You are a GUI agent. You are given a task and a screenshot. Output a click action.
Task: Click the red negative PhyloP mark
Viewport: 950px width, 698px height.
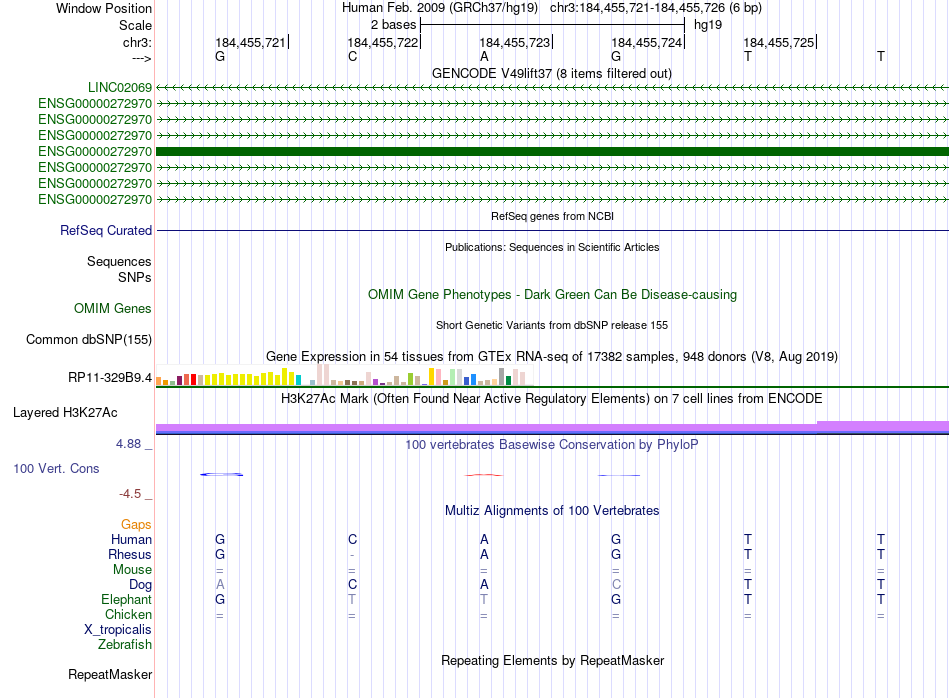pos(483,475)
